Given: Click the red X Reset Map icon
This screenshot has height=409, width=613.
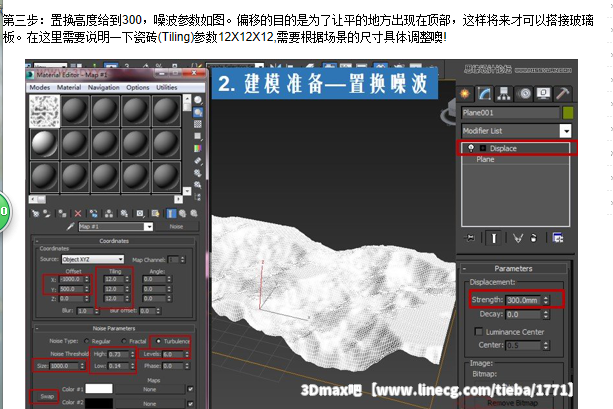Looking at the screenshot, I should click(78, 213).
